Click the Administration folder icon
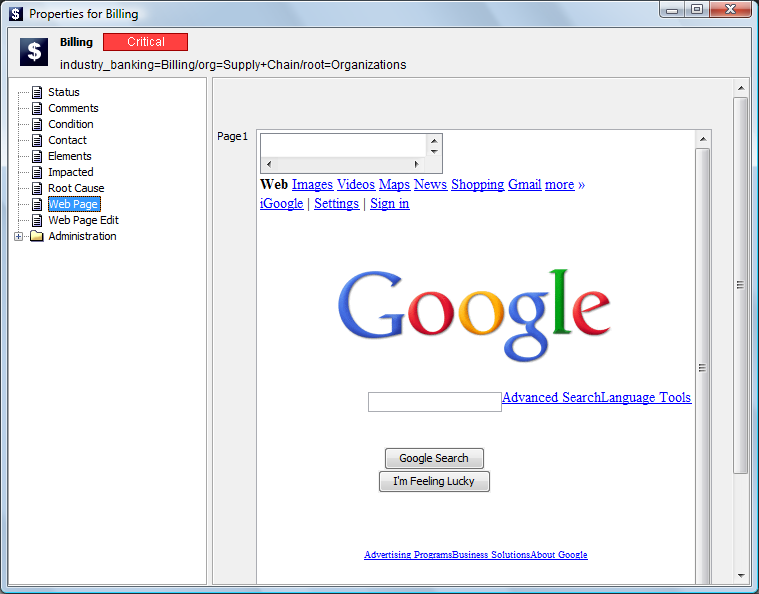 (37, 236)
